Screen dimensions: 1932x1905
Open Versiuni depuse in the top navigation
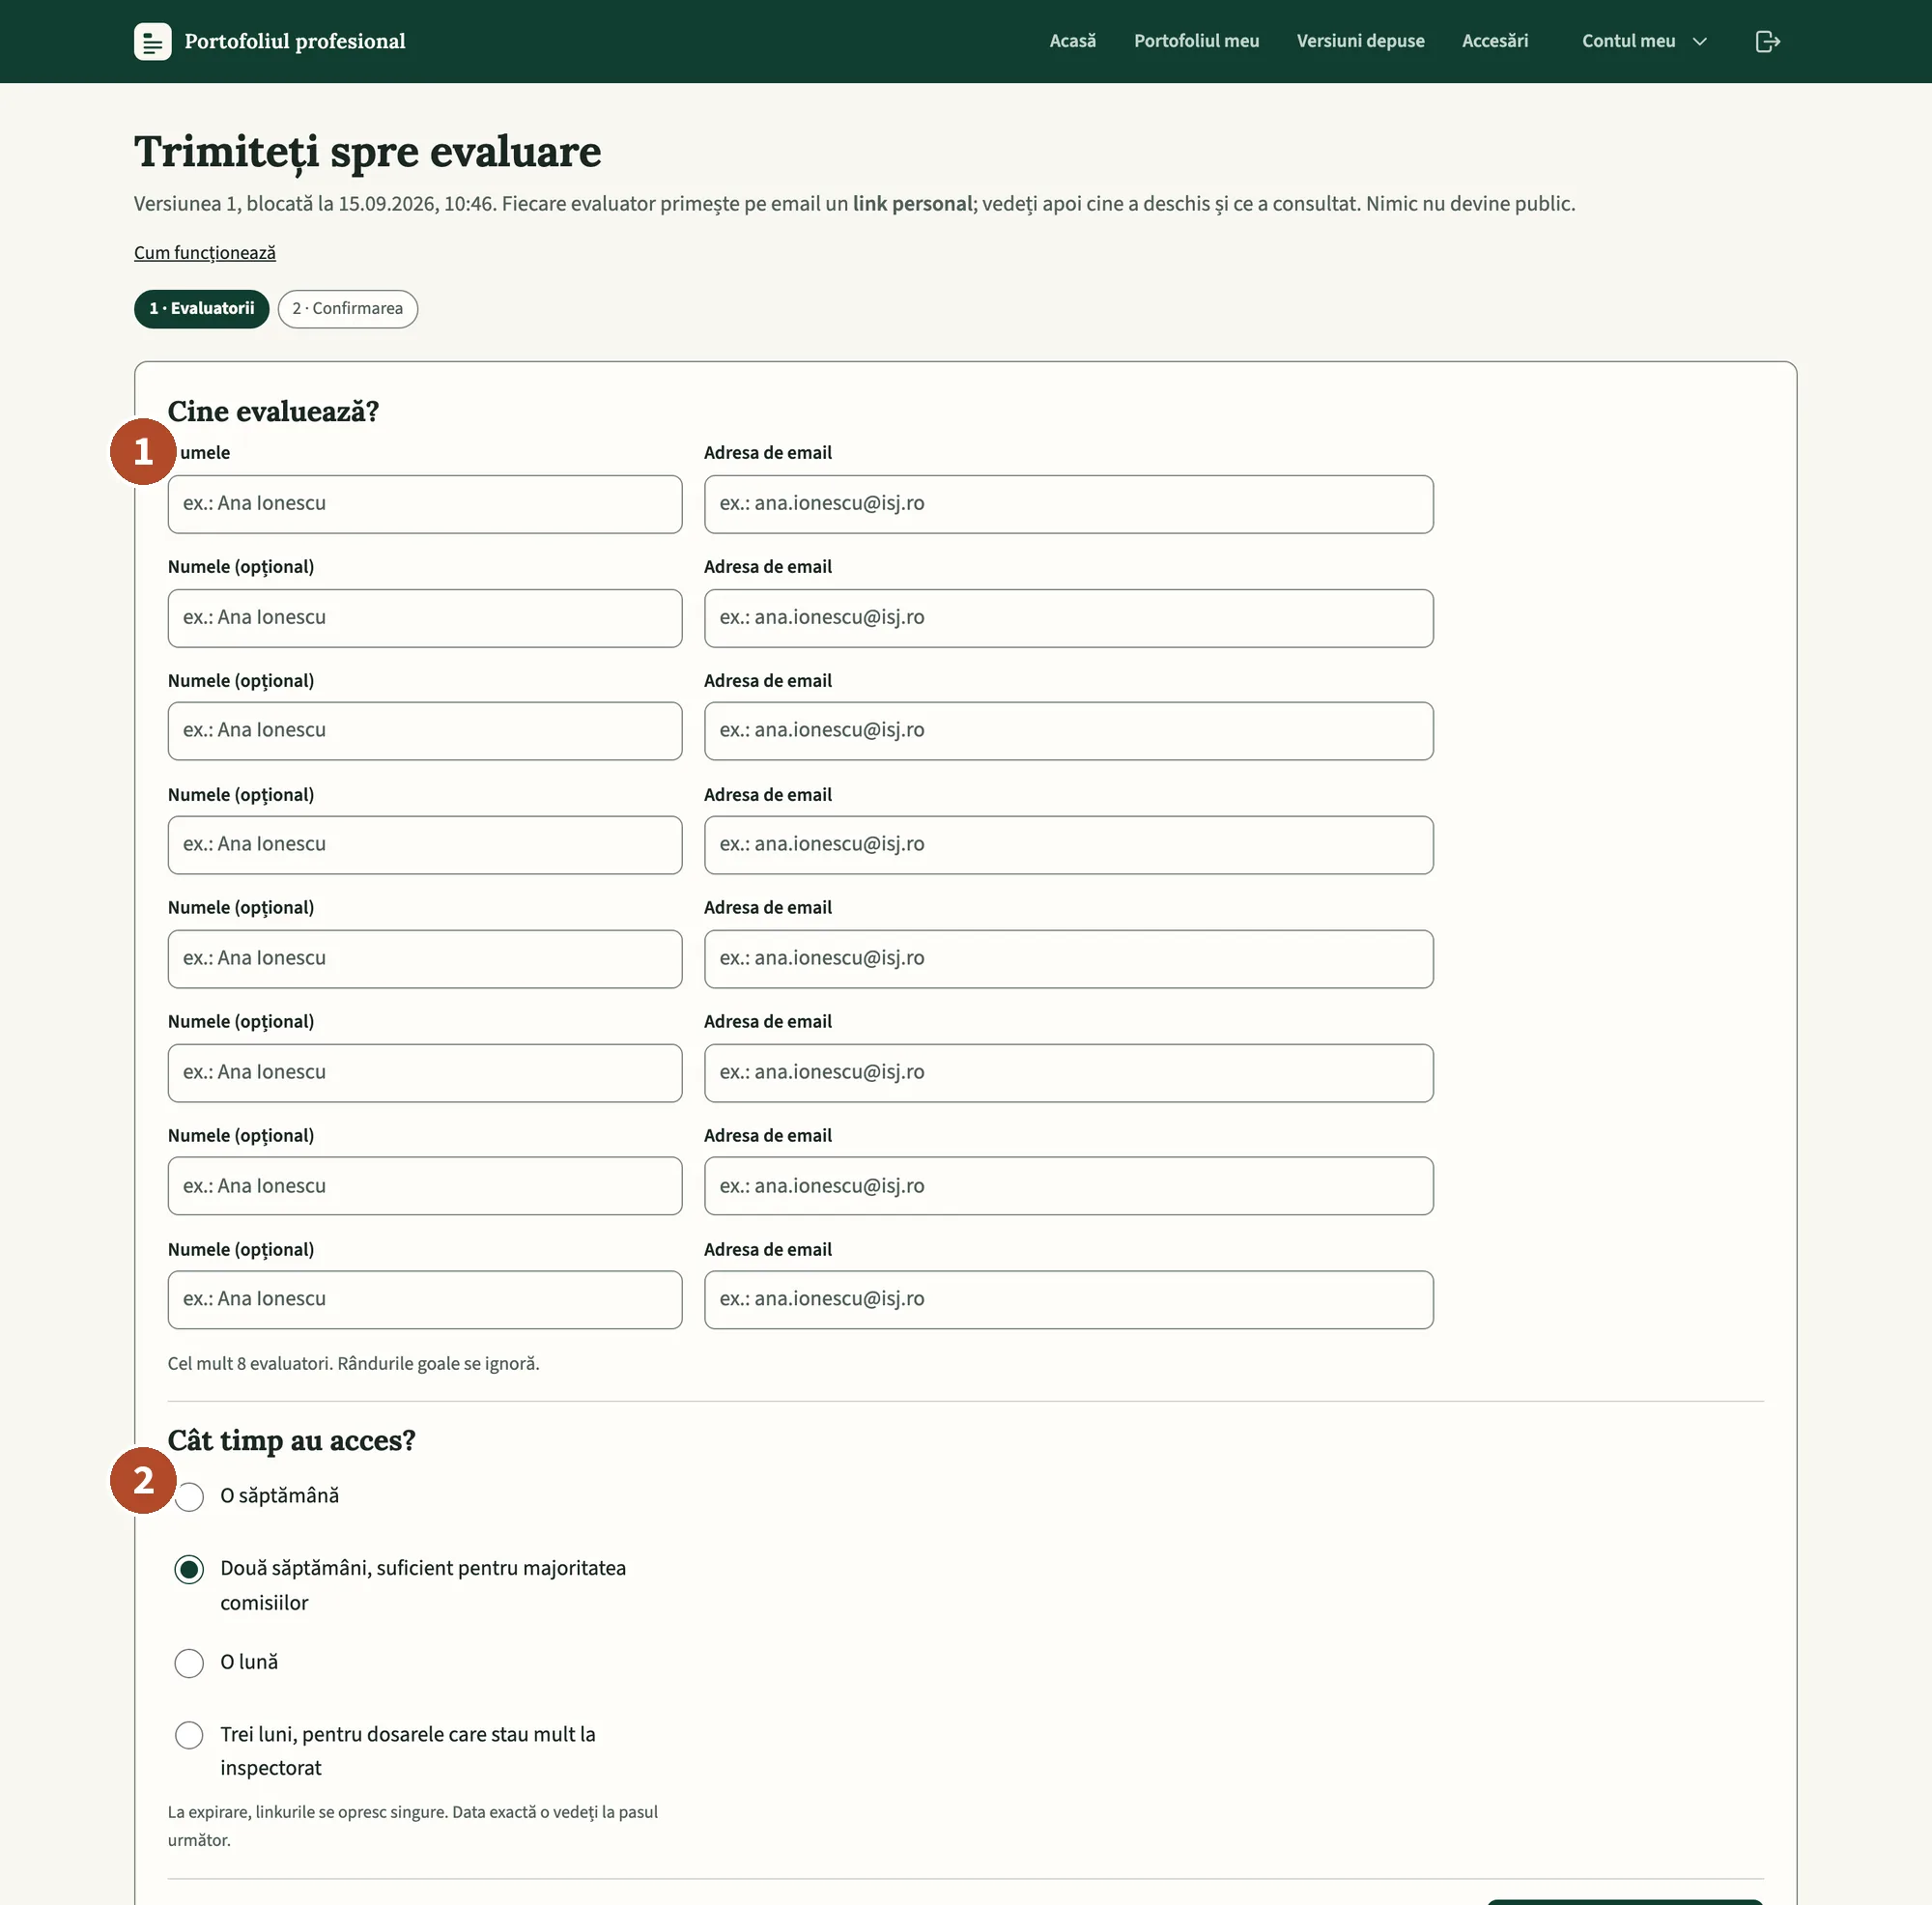point(1360,41)
